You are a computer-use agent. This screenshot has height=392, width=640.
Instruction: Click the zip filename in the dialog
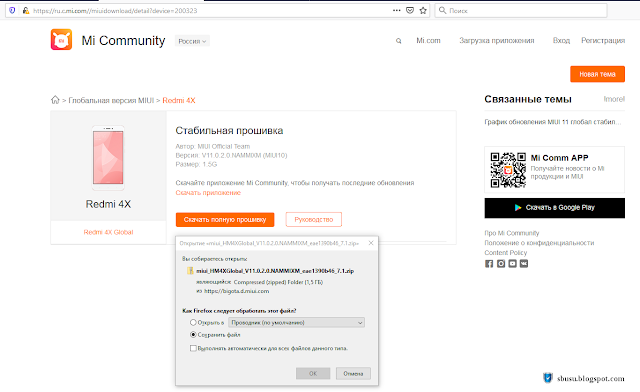click(x=275, y=271)
